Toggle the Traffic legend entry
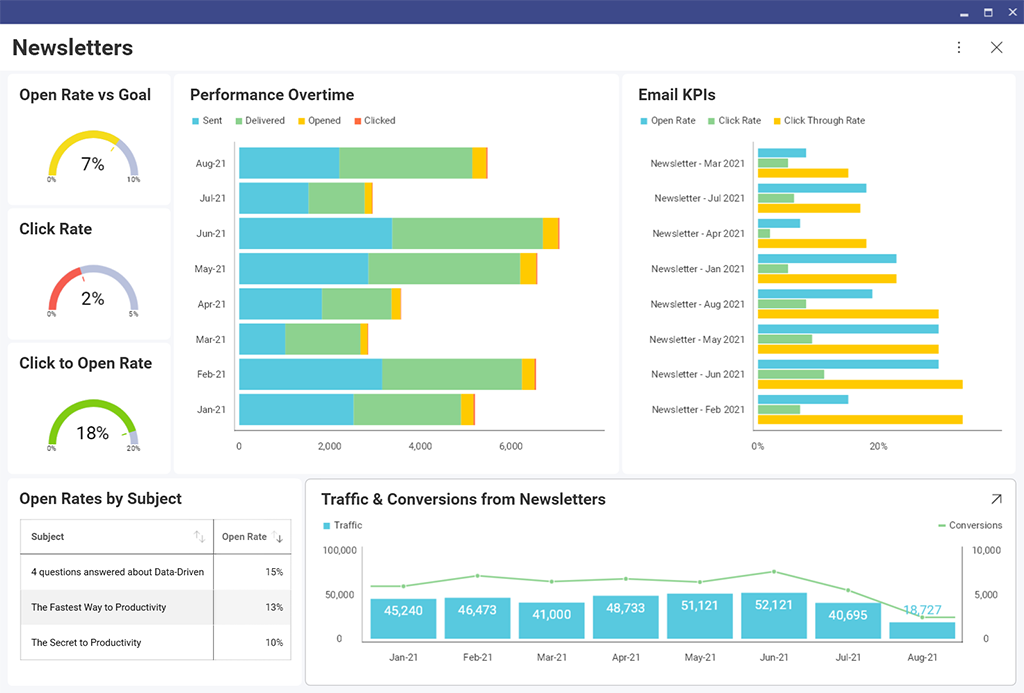The image size is (1024, 693). point(343,525)
